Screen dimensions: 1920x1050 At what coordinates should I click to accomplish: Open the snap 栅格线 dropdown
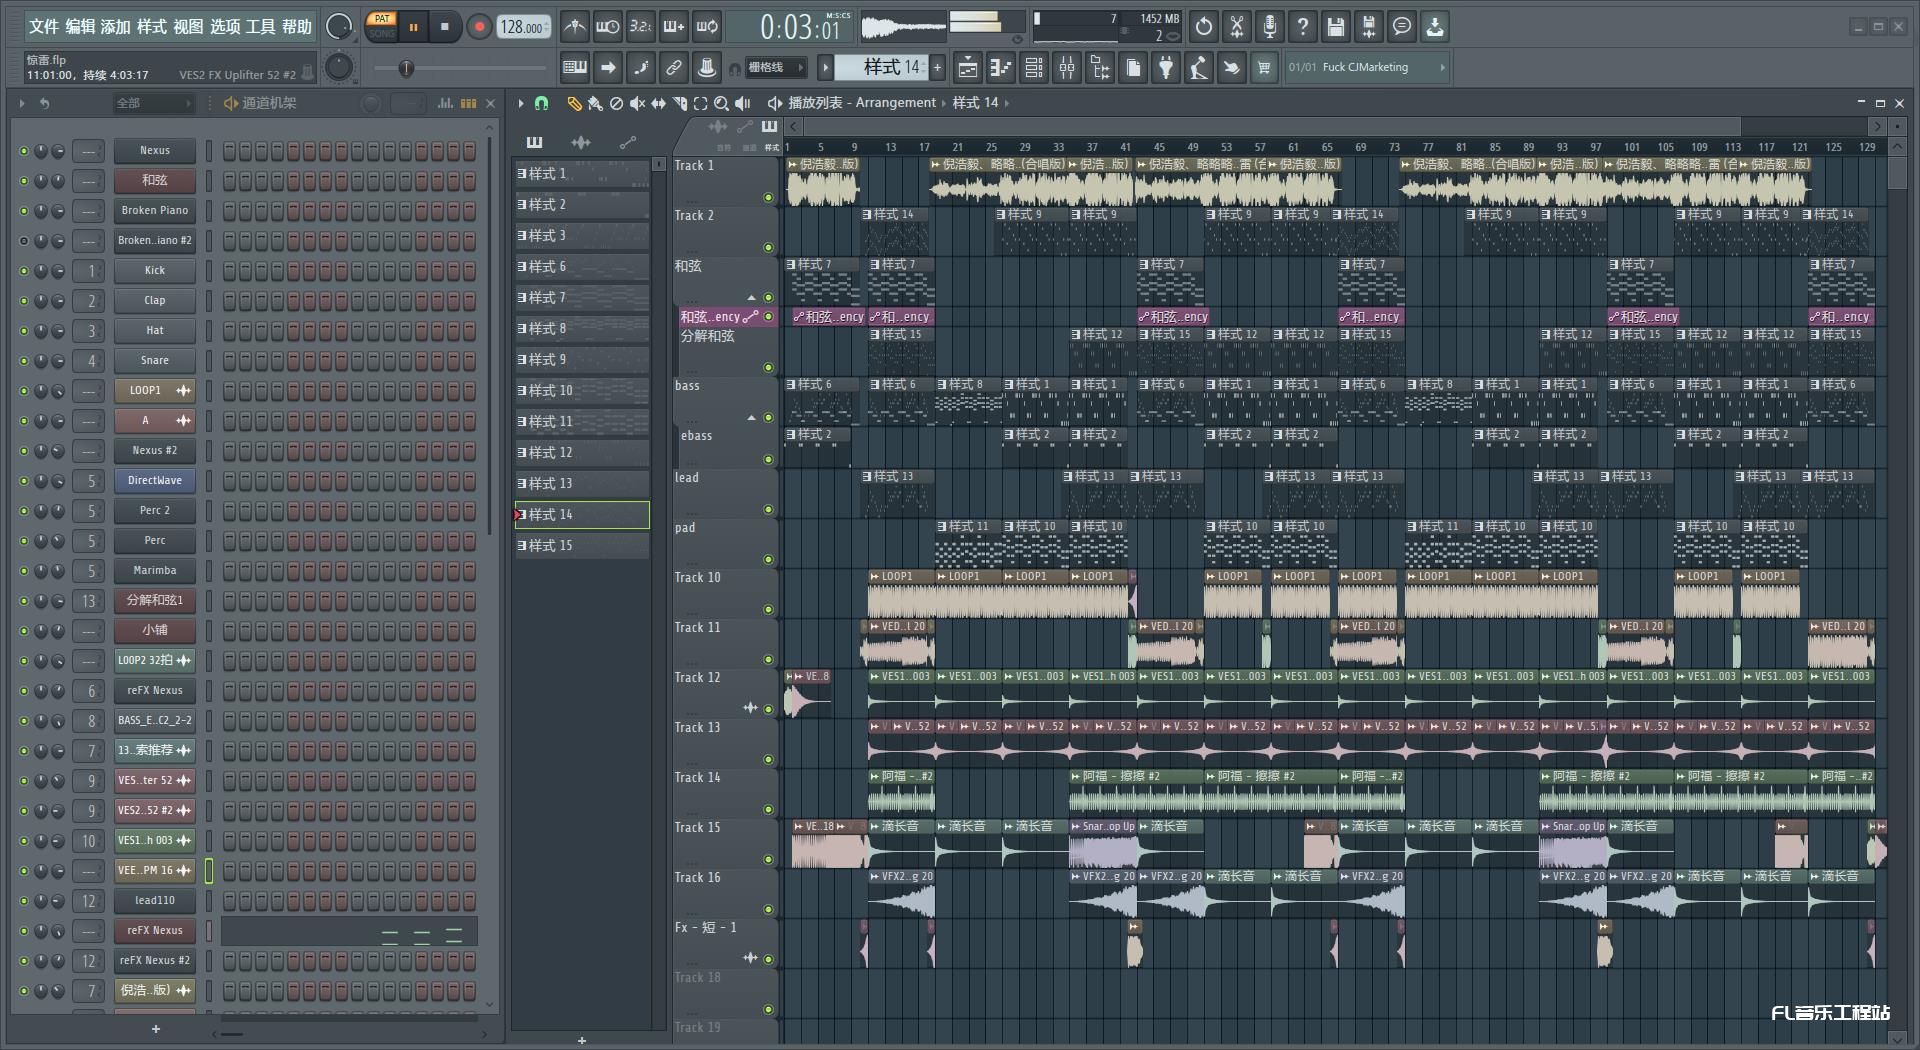(x=776, y=68)
